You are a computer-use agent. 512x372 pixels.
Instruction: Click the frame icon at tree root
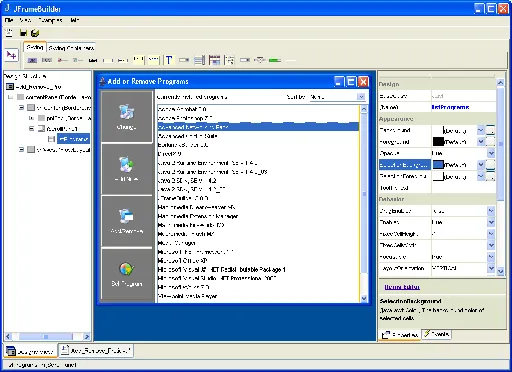(x=10, y=87)
